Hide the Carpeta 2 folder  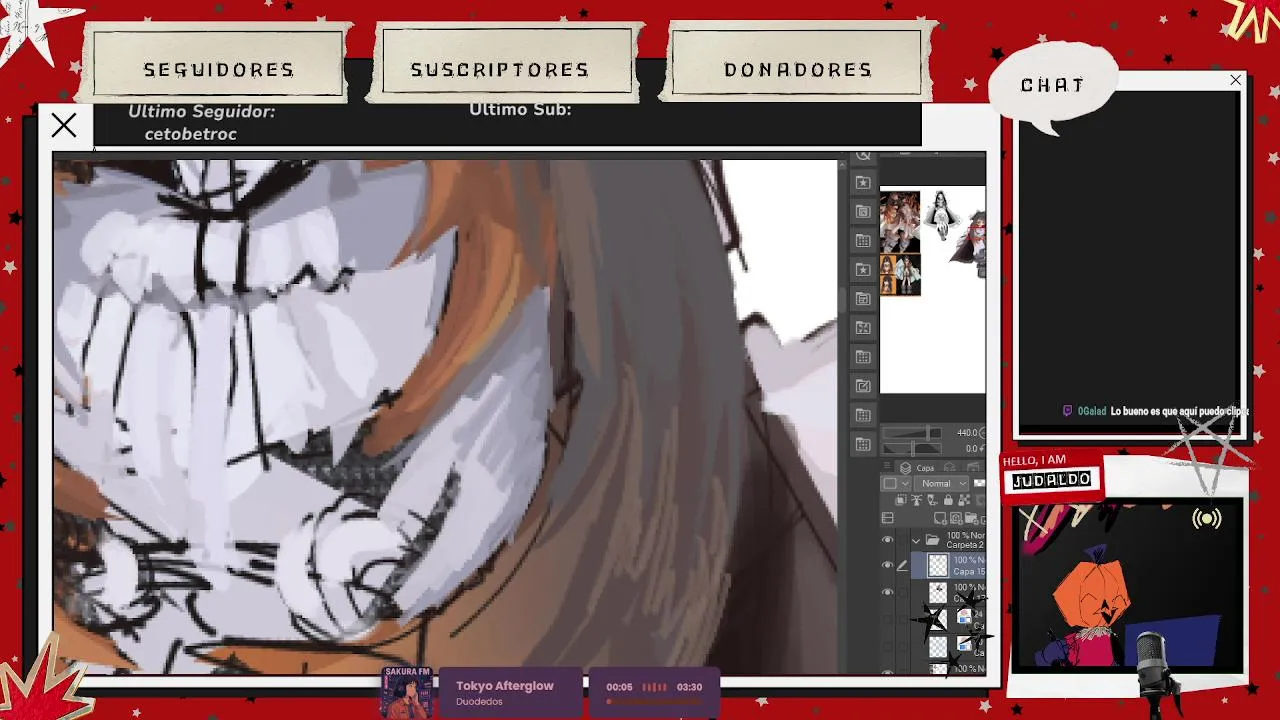pyautogui.click(x=888, y=539)
